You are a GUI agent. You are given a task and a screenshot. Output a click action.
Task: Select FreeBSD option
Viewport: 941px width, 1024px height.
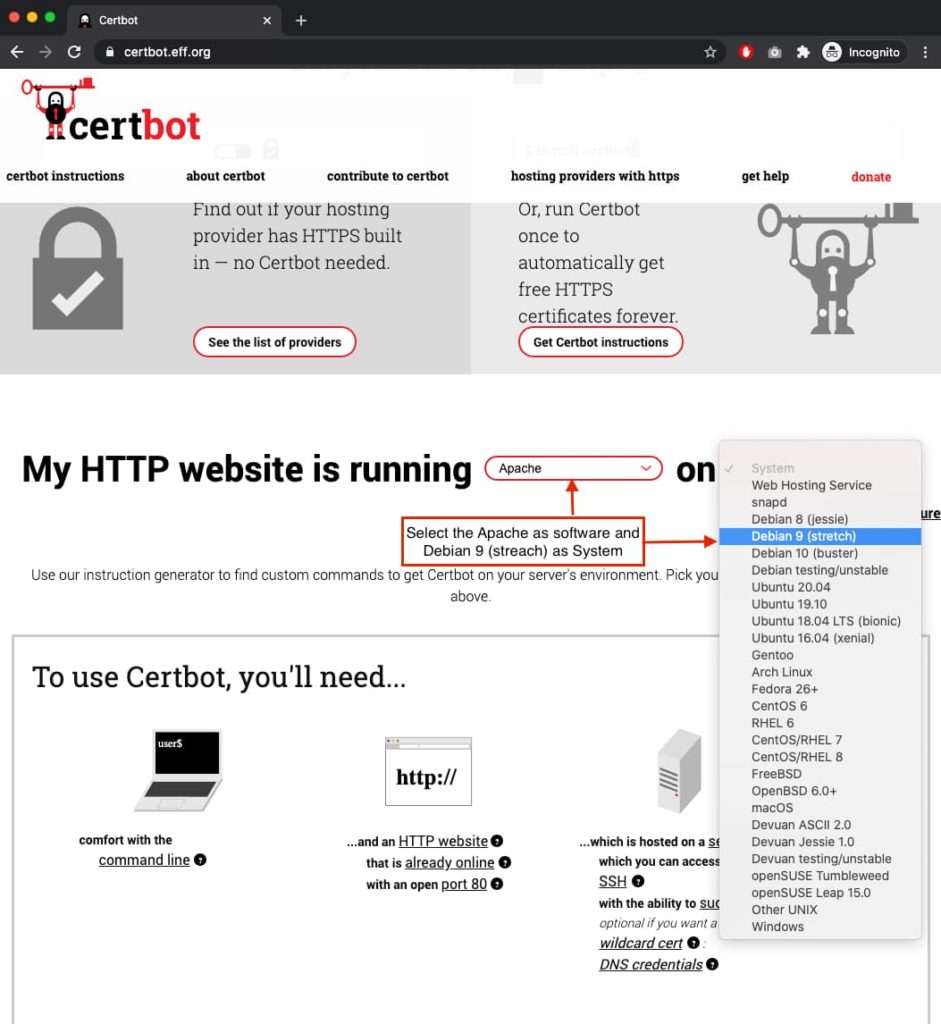coord(820,774)
